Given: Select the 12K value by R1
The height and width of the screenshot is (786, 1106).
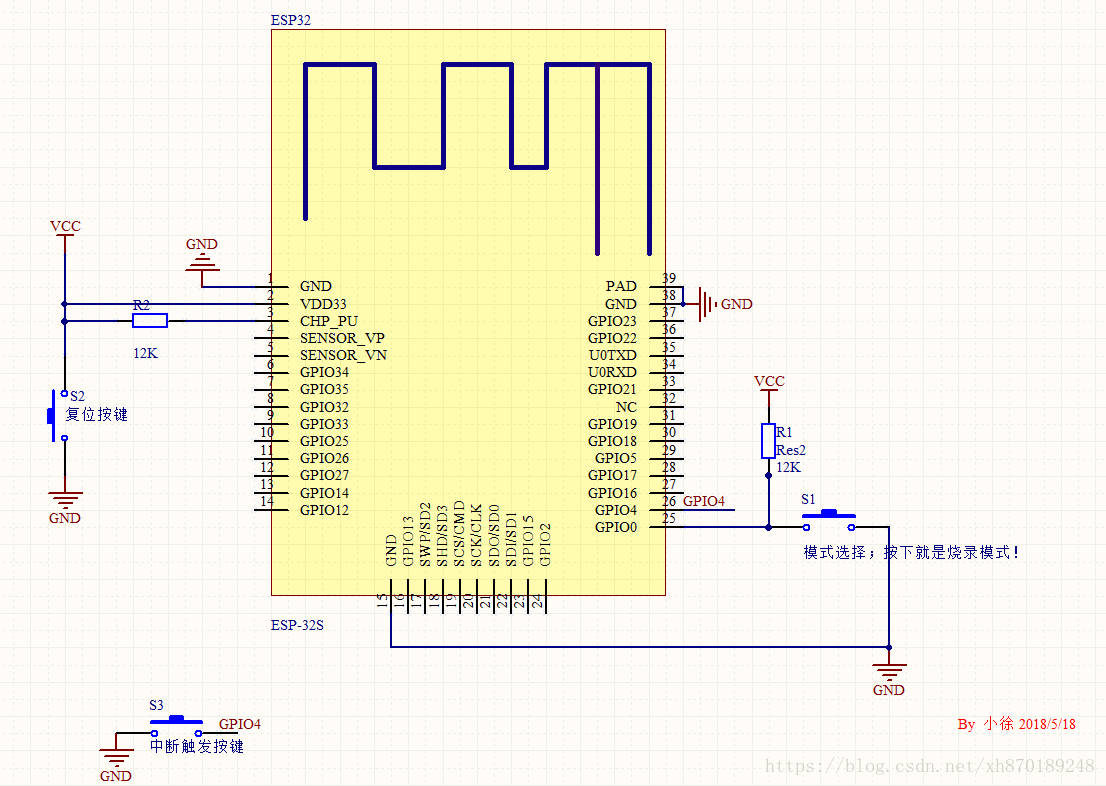Looking at the screenshot, I should coord(789,467).
